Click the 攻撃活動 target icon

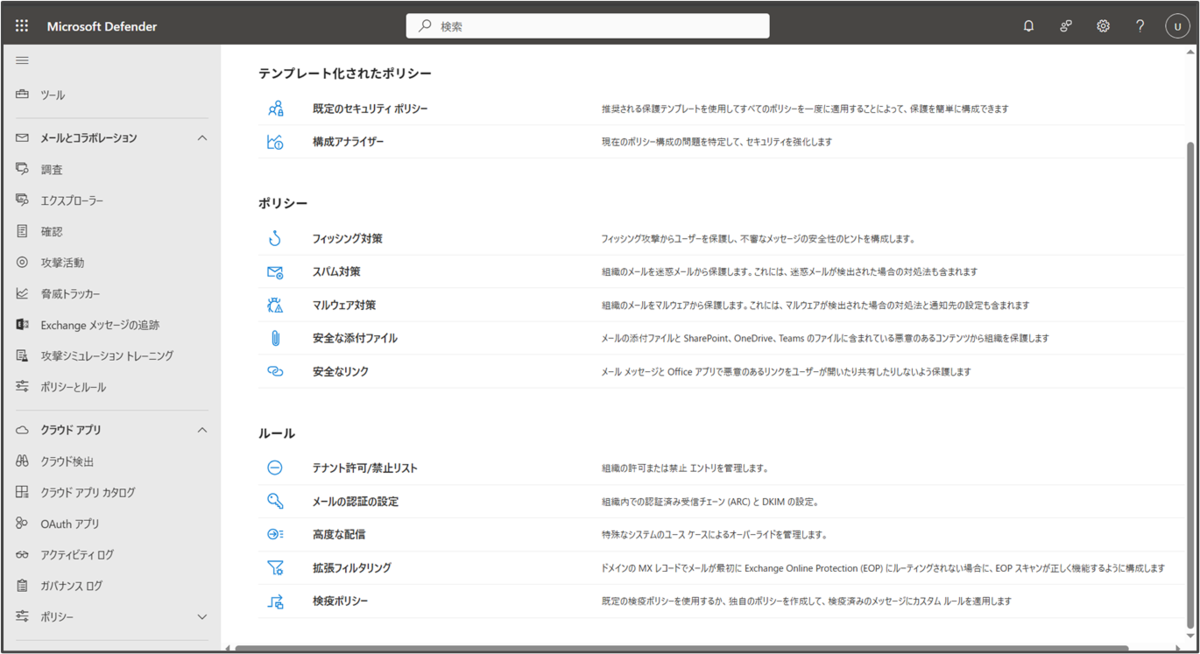(22, 263)
